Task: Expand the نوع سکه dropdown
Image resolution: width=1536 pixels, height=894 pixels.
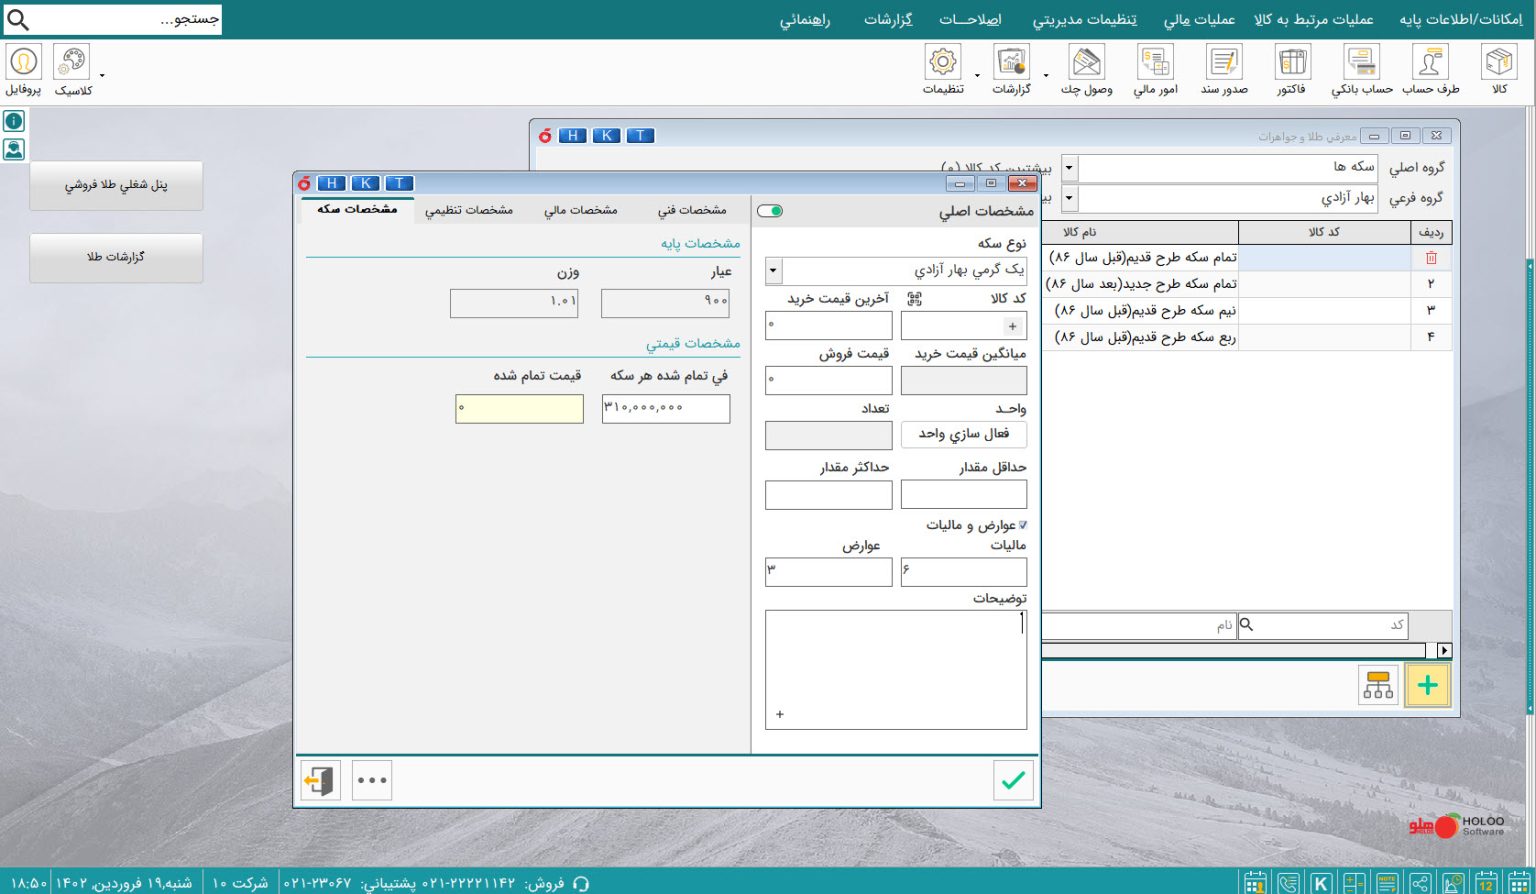Action: [x=773, y=271]
